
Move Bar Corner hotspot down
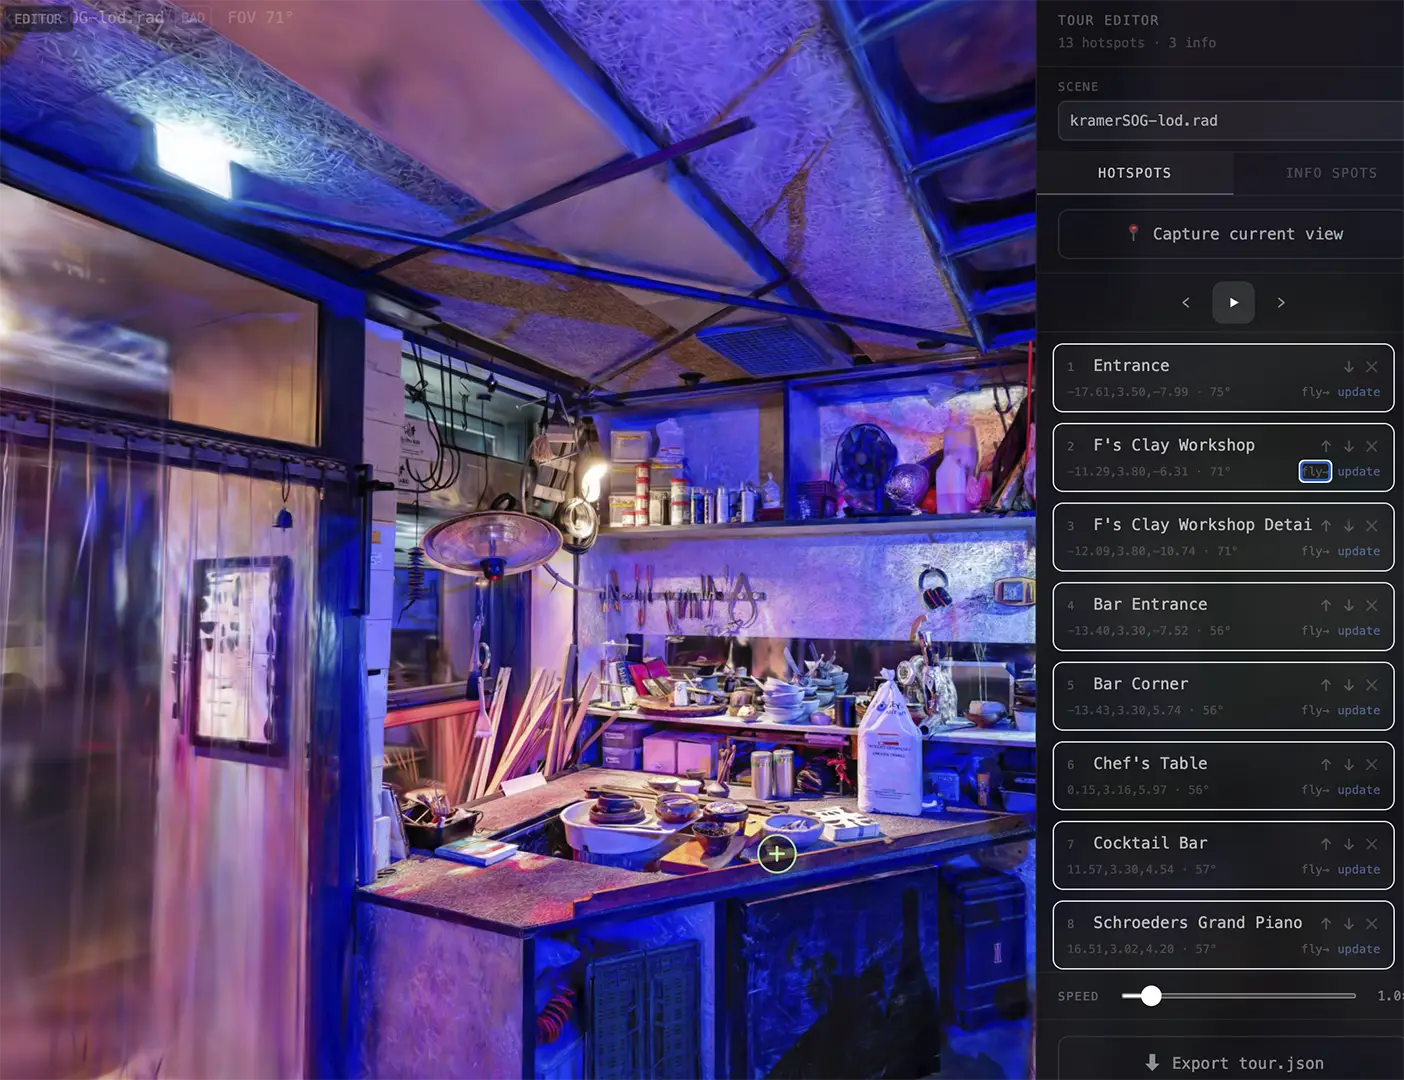pos(1349,685)
